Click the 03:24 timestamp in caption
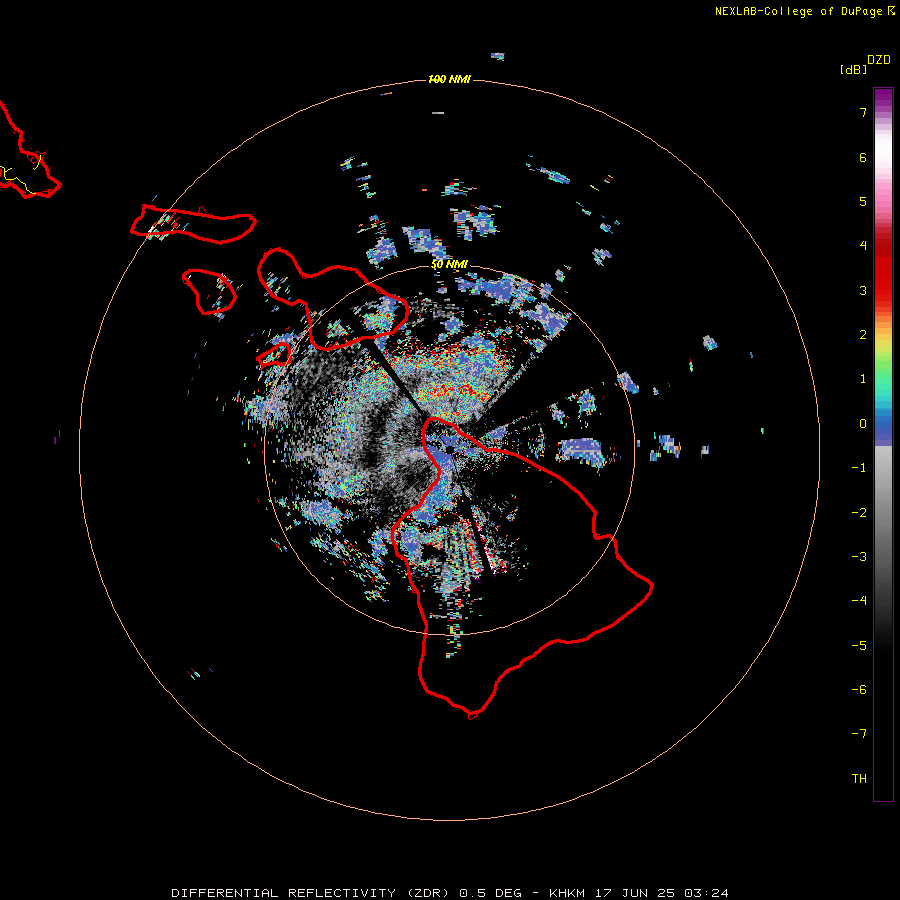 click(706, 893)
